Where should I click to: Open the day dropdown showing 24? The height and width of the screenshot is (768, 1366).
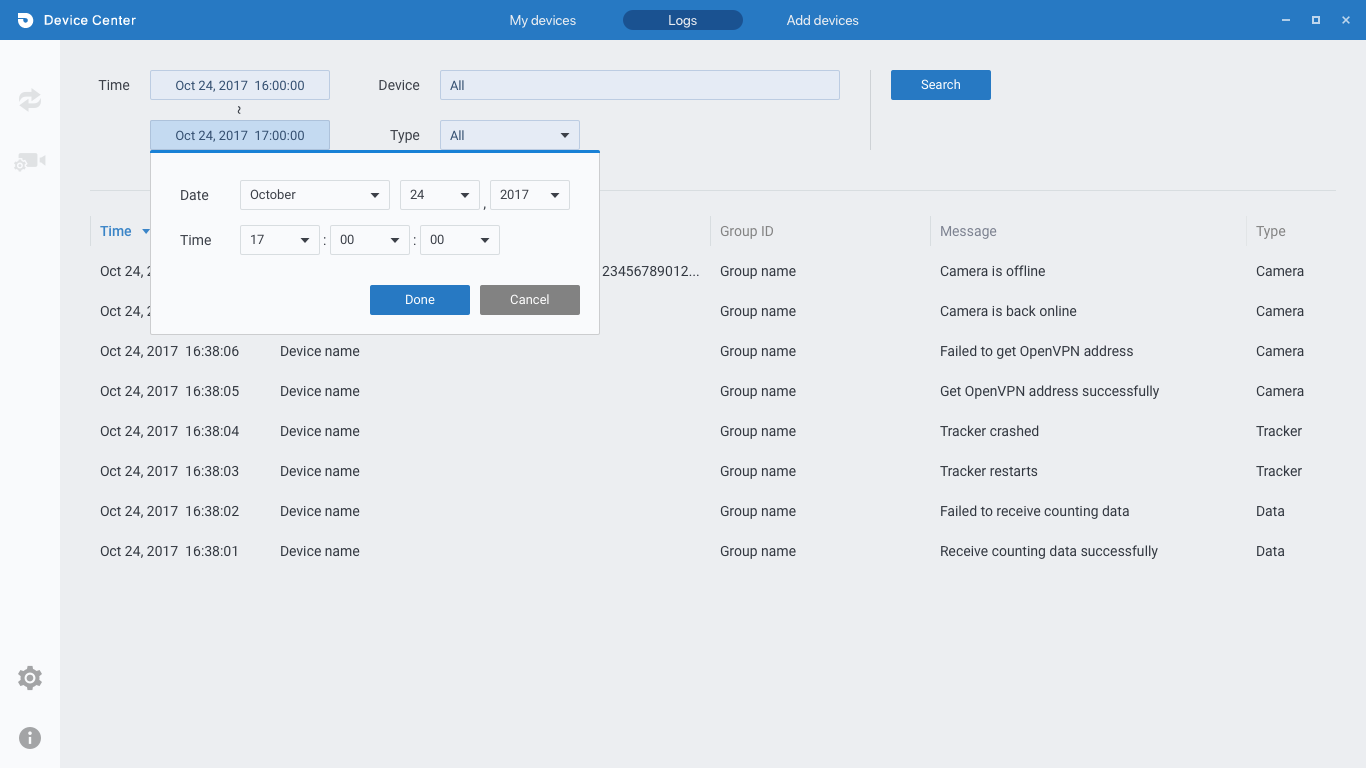click(x=440, y=195)
